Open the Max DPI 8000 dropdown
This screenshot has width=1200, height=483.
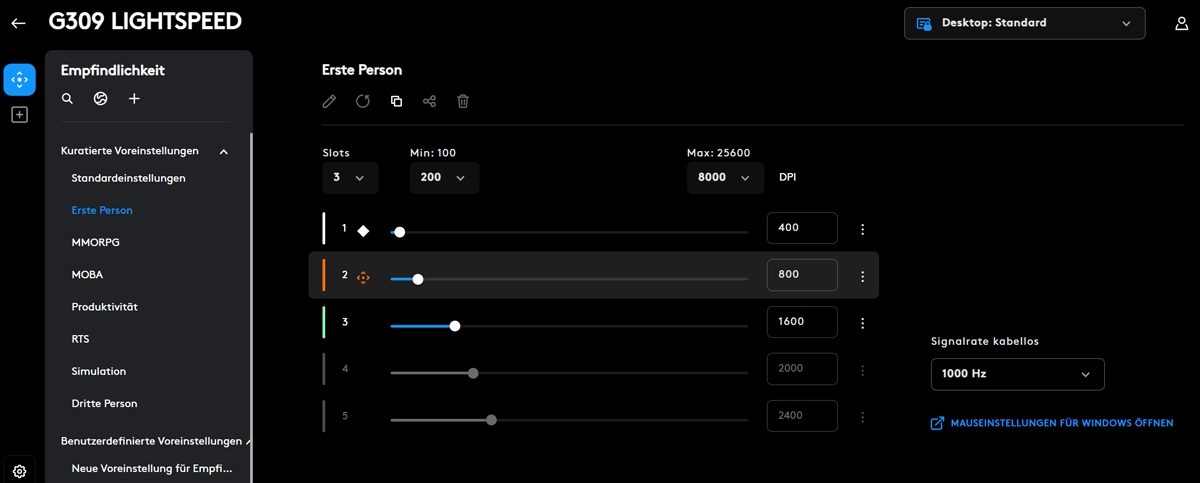pyautogui.click(x=724, y=177)
